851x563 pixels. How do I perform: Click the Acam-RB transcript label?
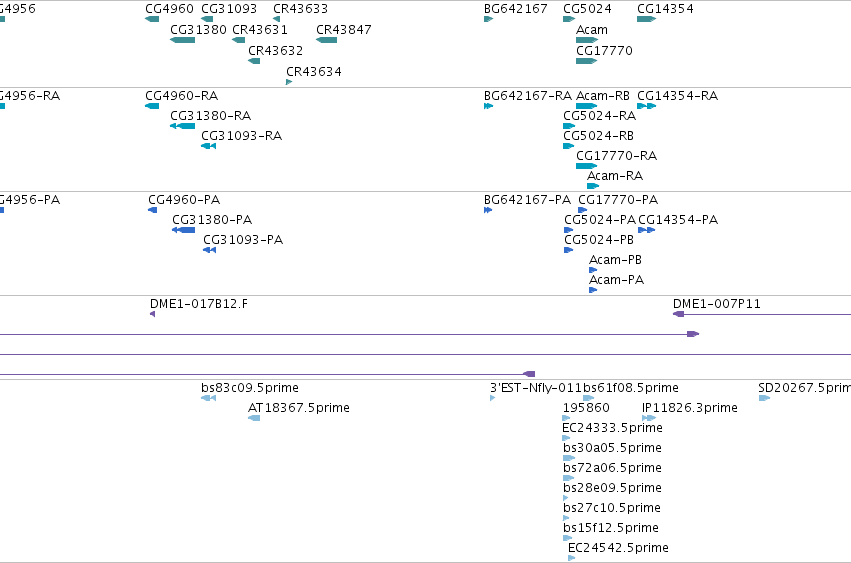click(x=602, y=96)
